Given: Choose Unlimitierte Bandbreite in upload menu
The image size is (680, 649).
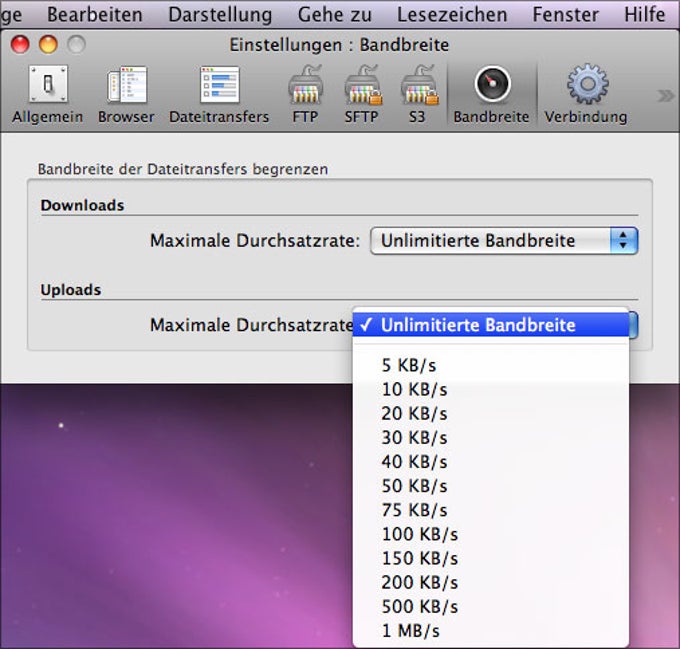Looking at the screenshot, I should [491, 325].
